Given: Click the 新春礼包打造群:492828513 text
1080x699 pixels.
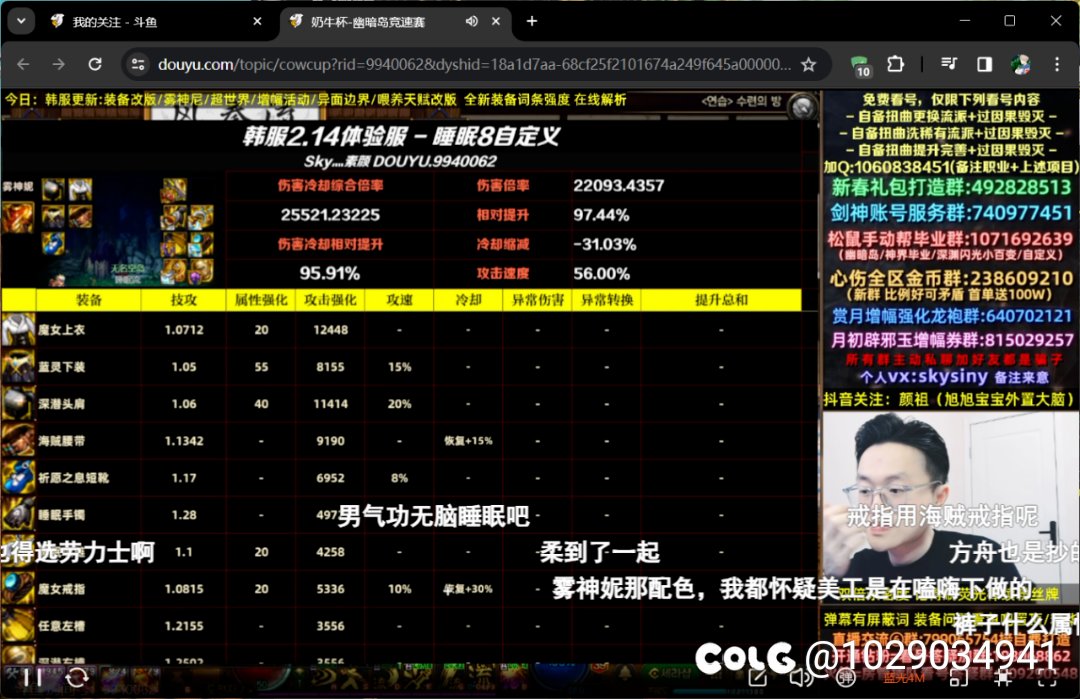Looking at the screenshot, I should [x=951, y=187].
